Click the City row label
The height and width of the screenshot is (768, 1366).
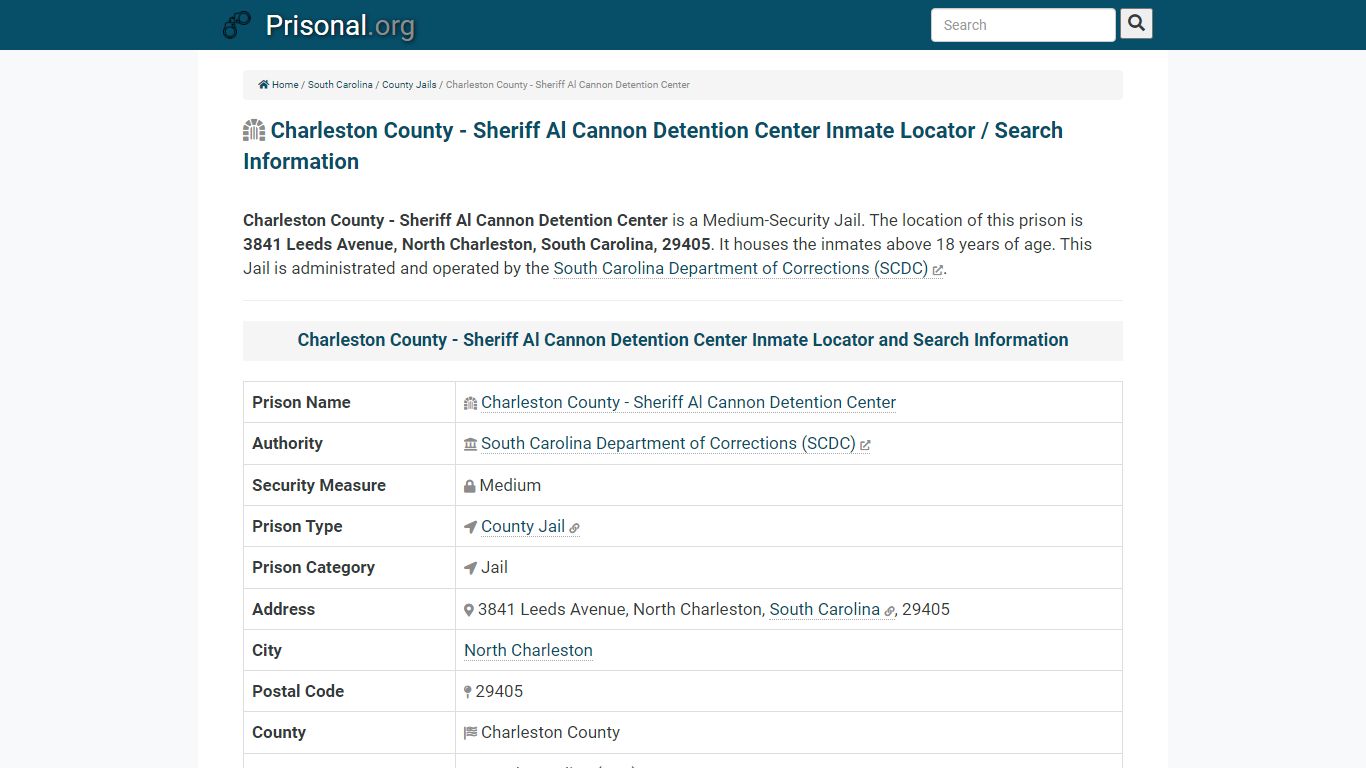[266, 650]
